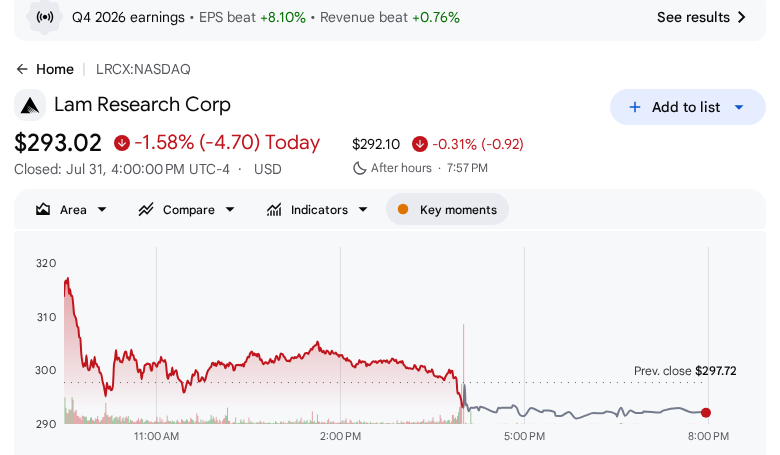Open the Compare dropdown arrow
780x455 pixels.
click(230, 210)
